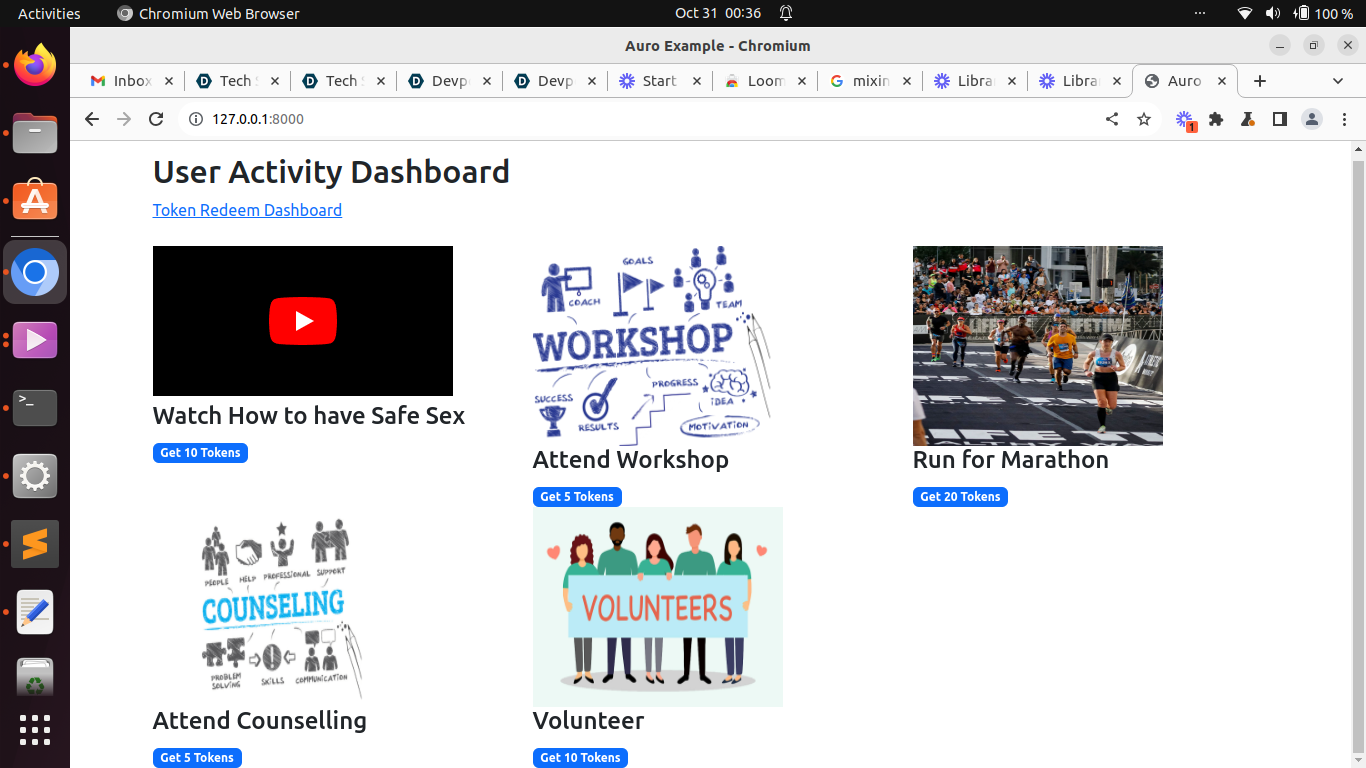Reload the page with the refresh icon
1366x768 pixels.
(x=156, y=119)
